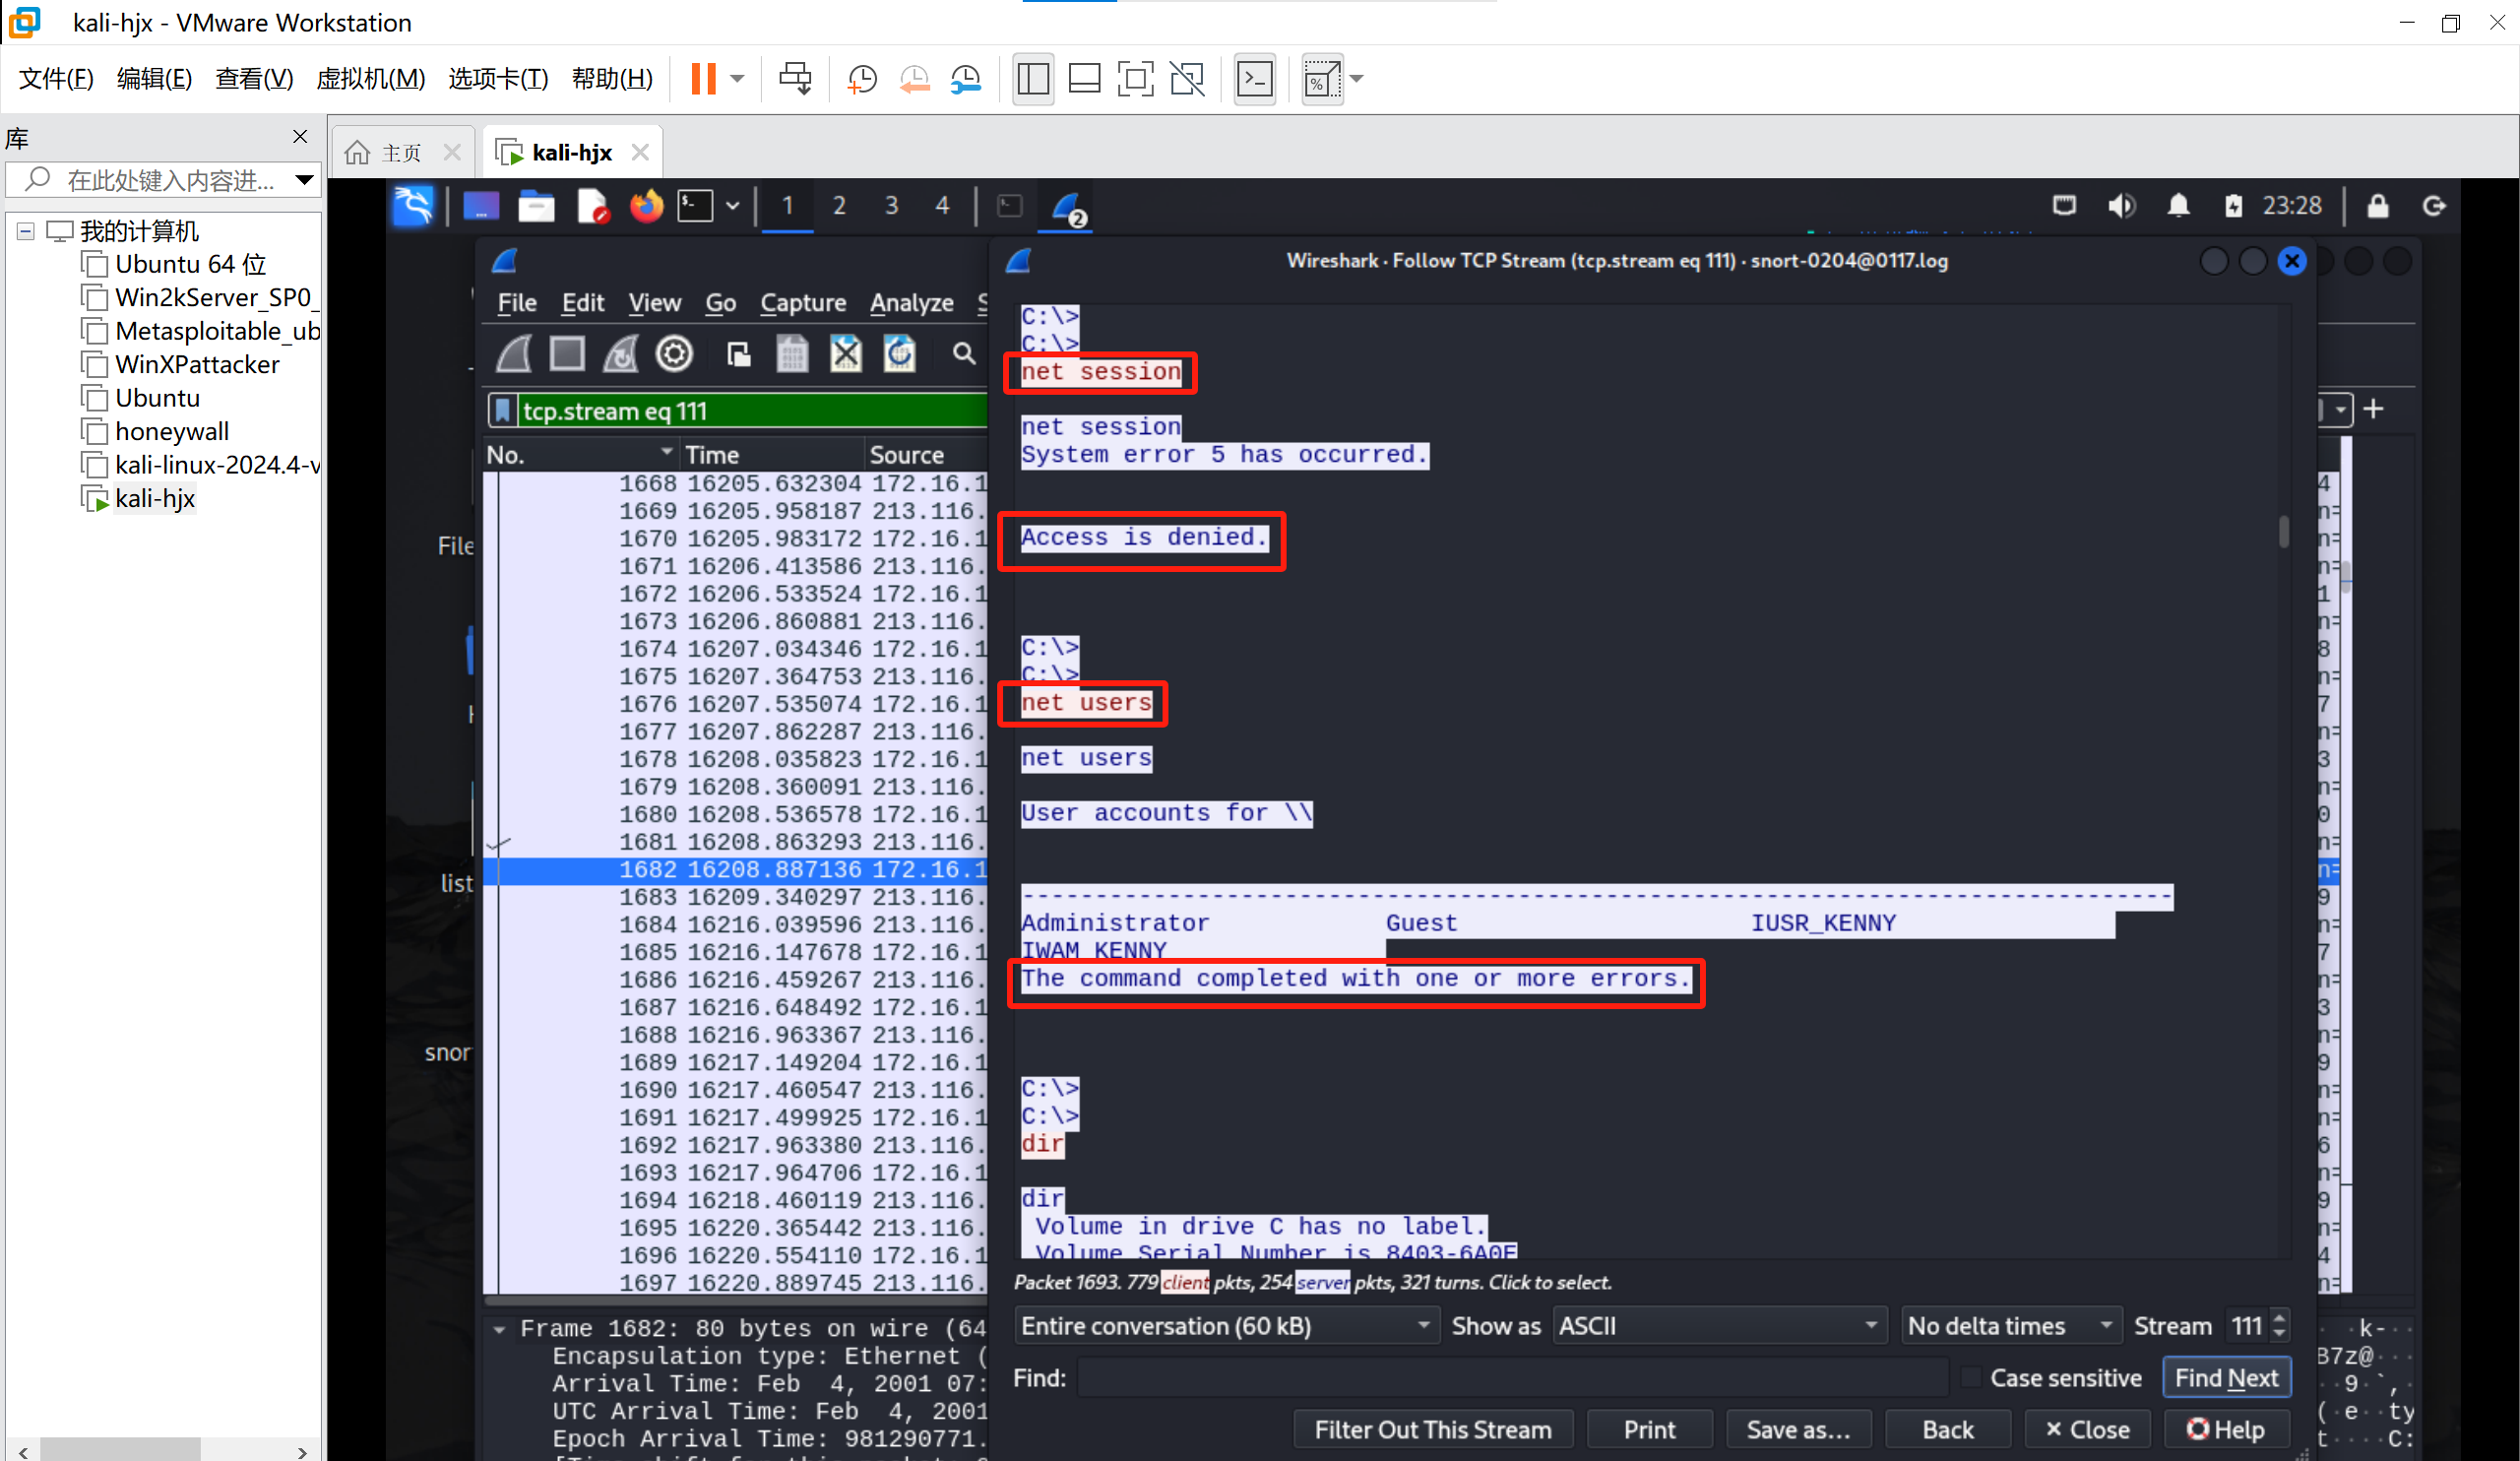
Task: Enter full screen mode icon in VMware toolbar
Action: click(1135, 78)
